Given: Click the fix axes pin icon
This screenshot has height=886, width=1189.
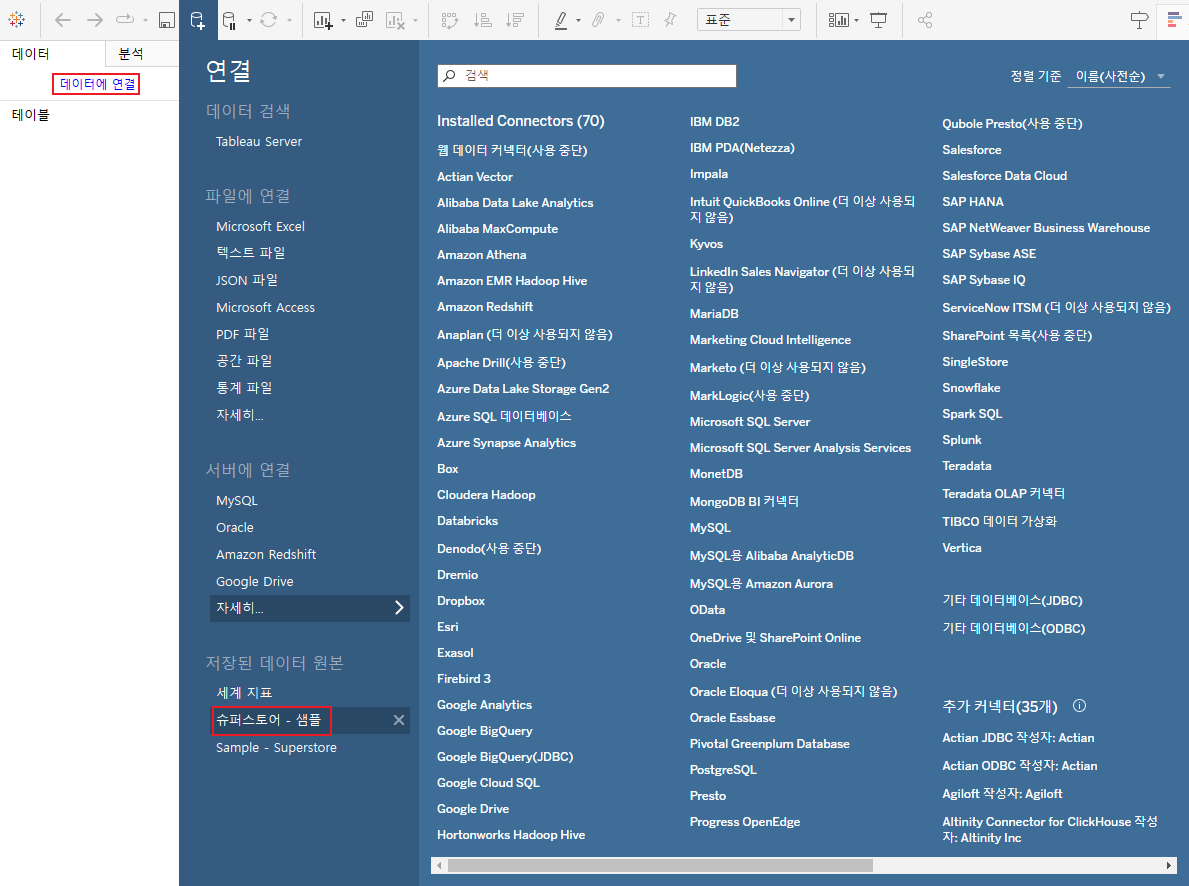Looking at the screenshot, I should (670, 20).
